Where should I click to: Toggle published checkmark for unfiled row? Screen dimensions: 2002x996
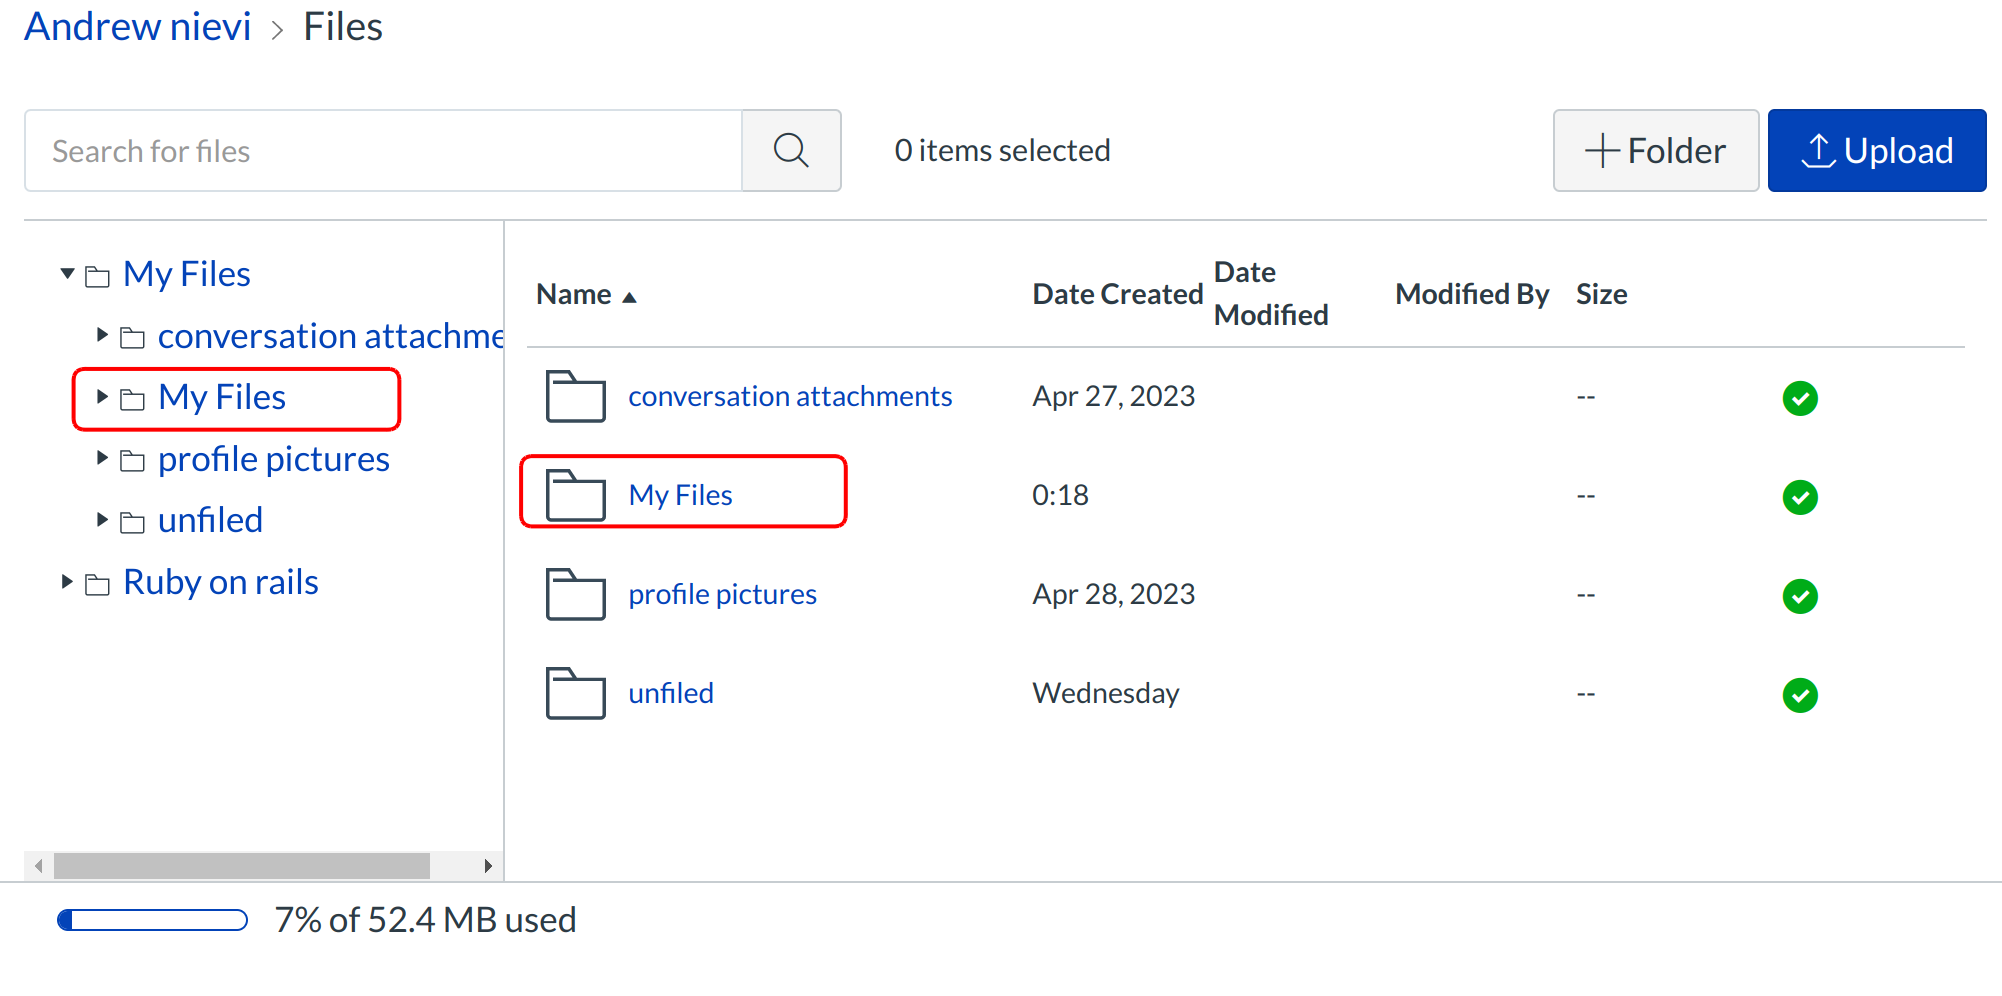click(x=1799, y=695)
